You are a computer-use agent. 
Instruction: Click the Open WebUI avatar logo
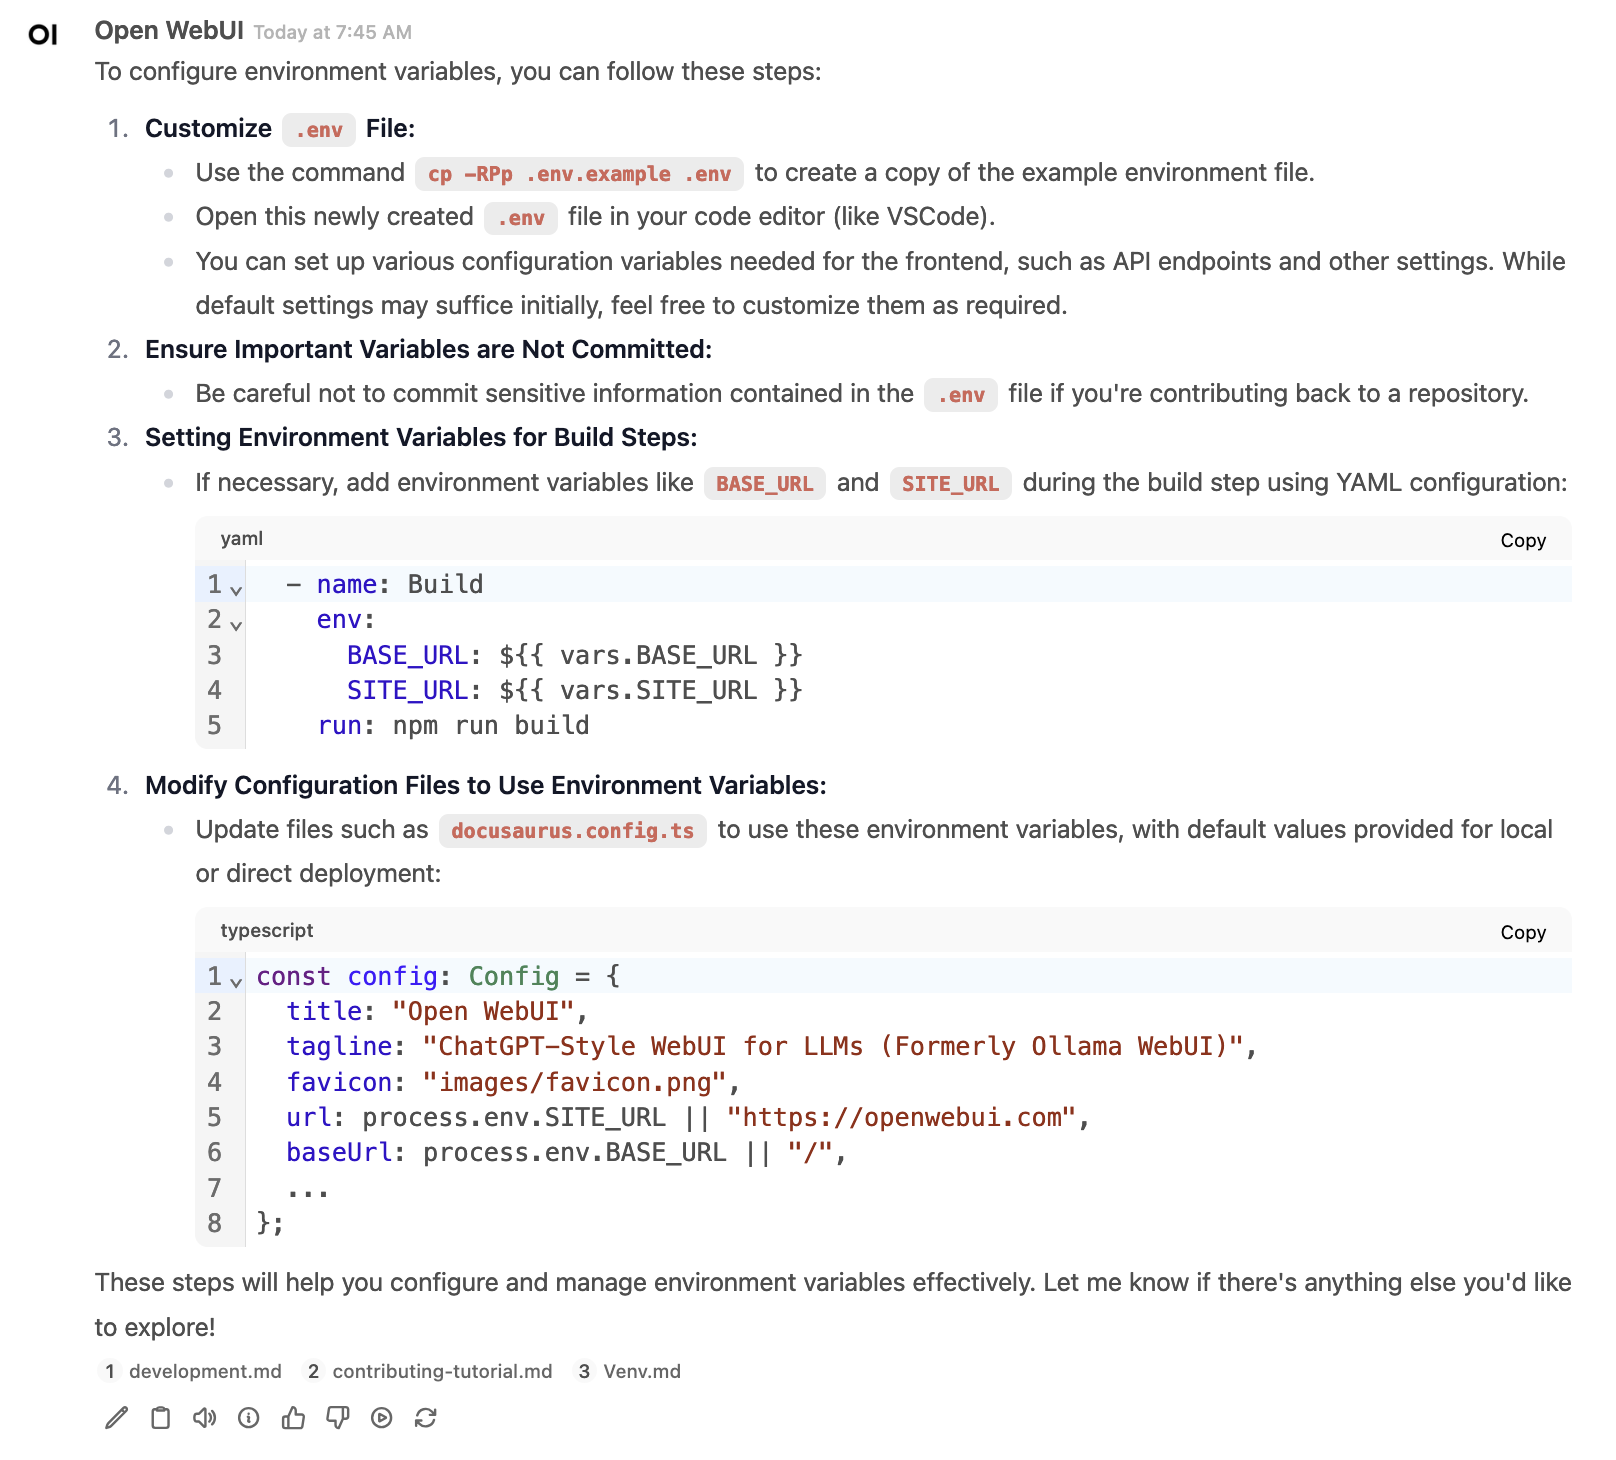point(43,35)
